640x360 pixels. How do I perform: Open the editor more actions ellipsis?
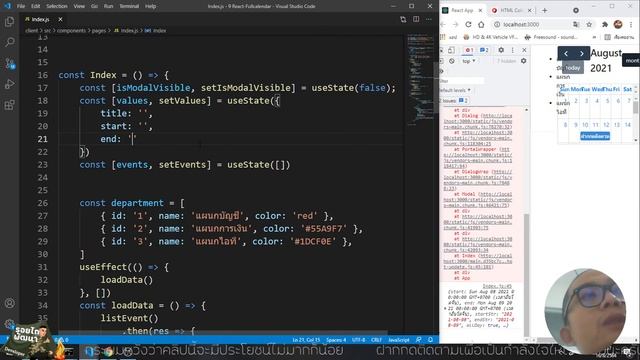[429, 19]
